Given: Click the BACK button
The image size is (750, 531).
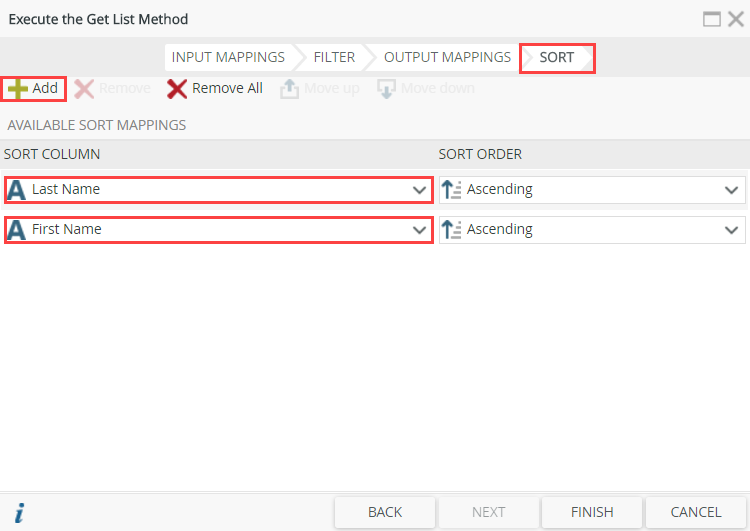Looking at the screenshot, I should (385, 512).
